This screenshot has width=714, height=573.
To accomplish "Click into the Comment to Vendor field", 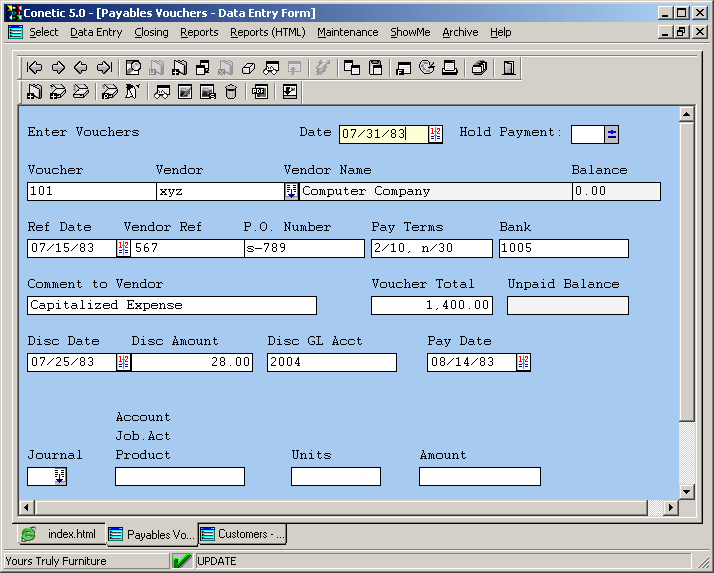I will point(171,305).
